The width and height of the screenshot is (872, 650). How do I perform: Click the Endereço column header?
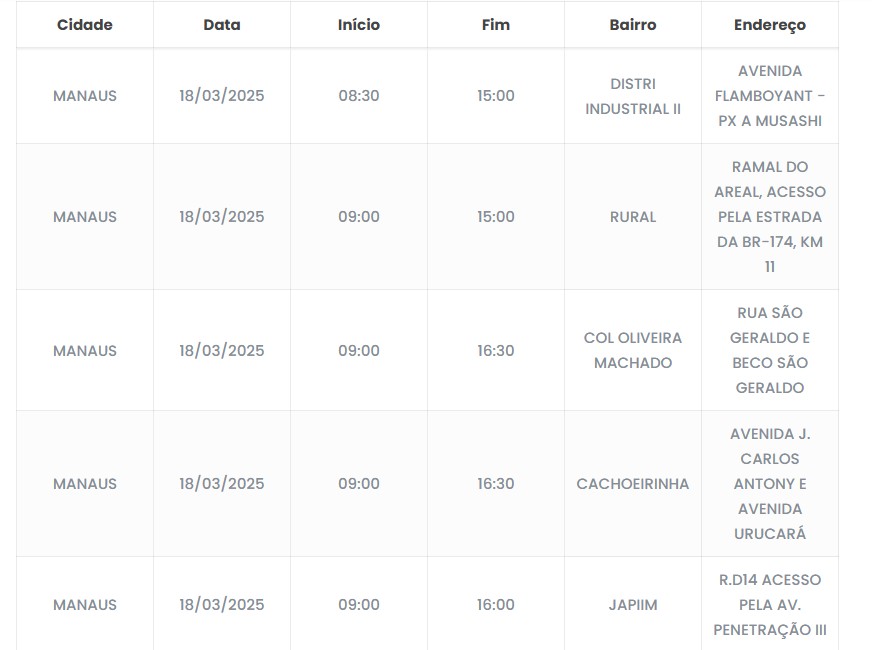click(x=770, y=25)
